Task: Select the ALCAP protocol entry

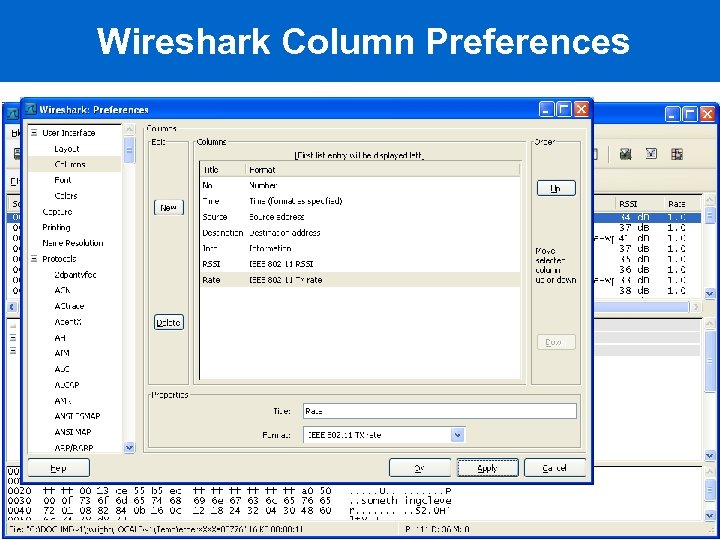Action: [67, 385]
